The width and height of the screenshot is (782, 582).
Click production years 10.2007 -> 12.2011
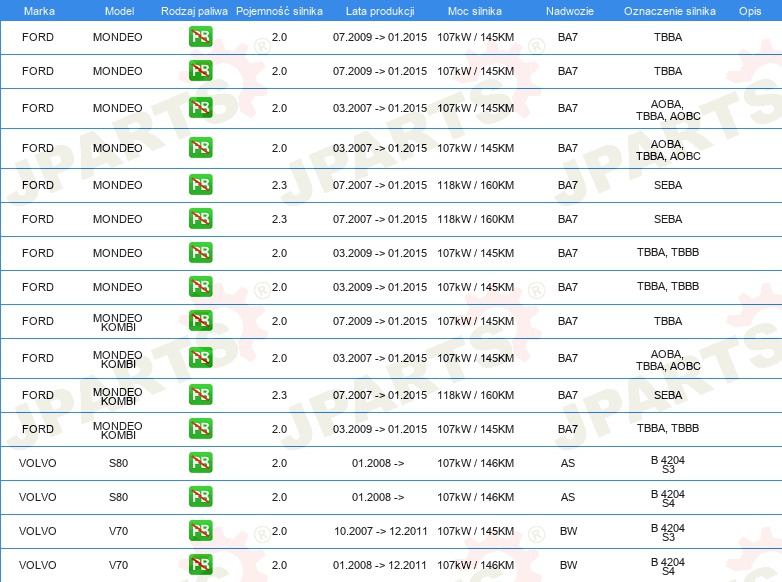(381, 531)
